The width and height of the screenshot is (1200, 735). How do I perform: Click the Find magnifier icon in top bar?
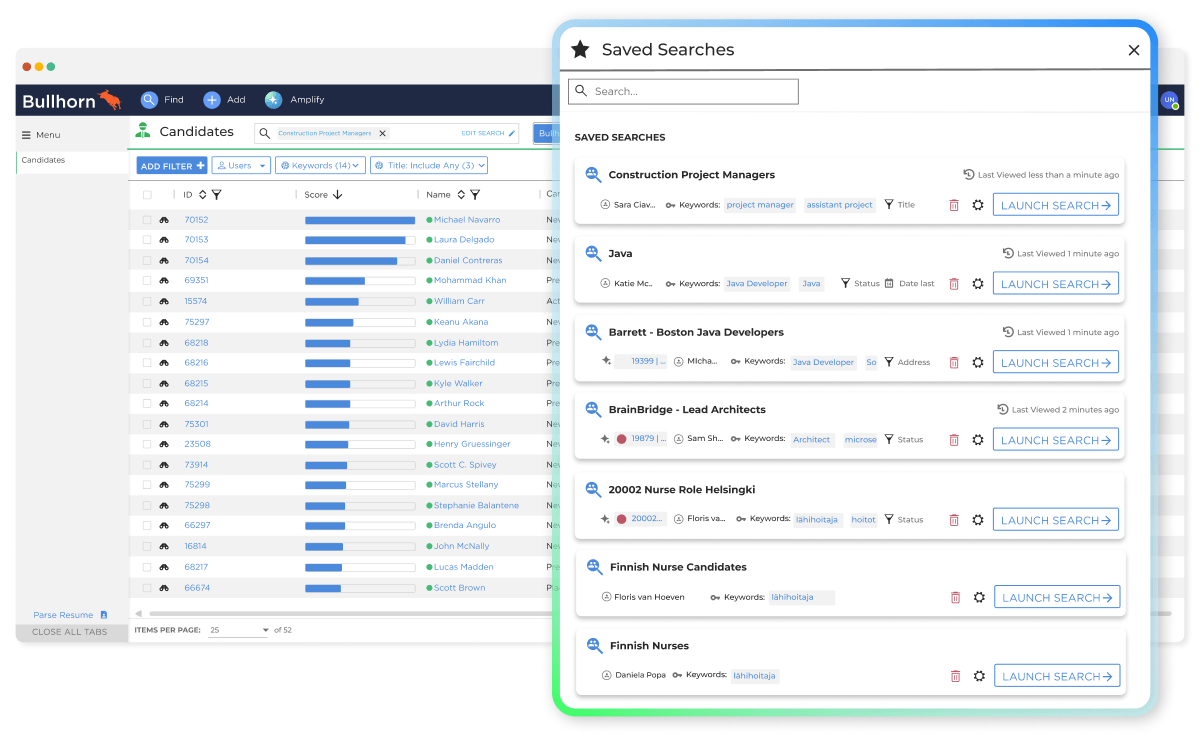click(149, 100)
